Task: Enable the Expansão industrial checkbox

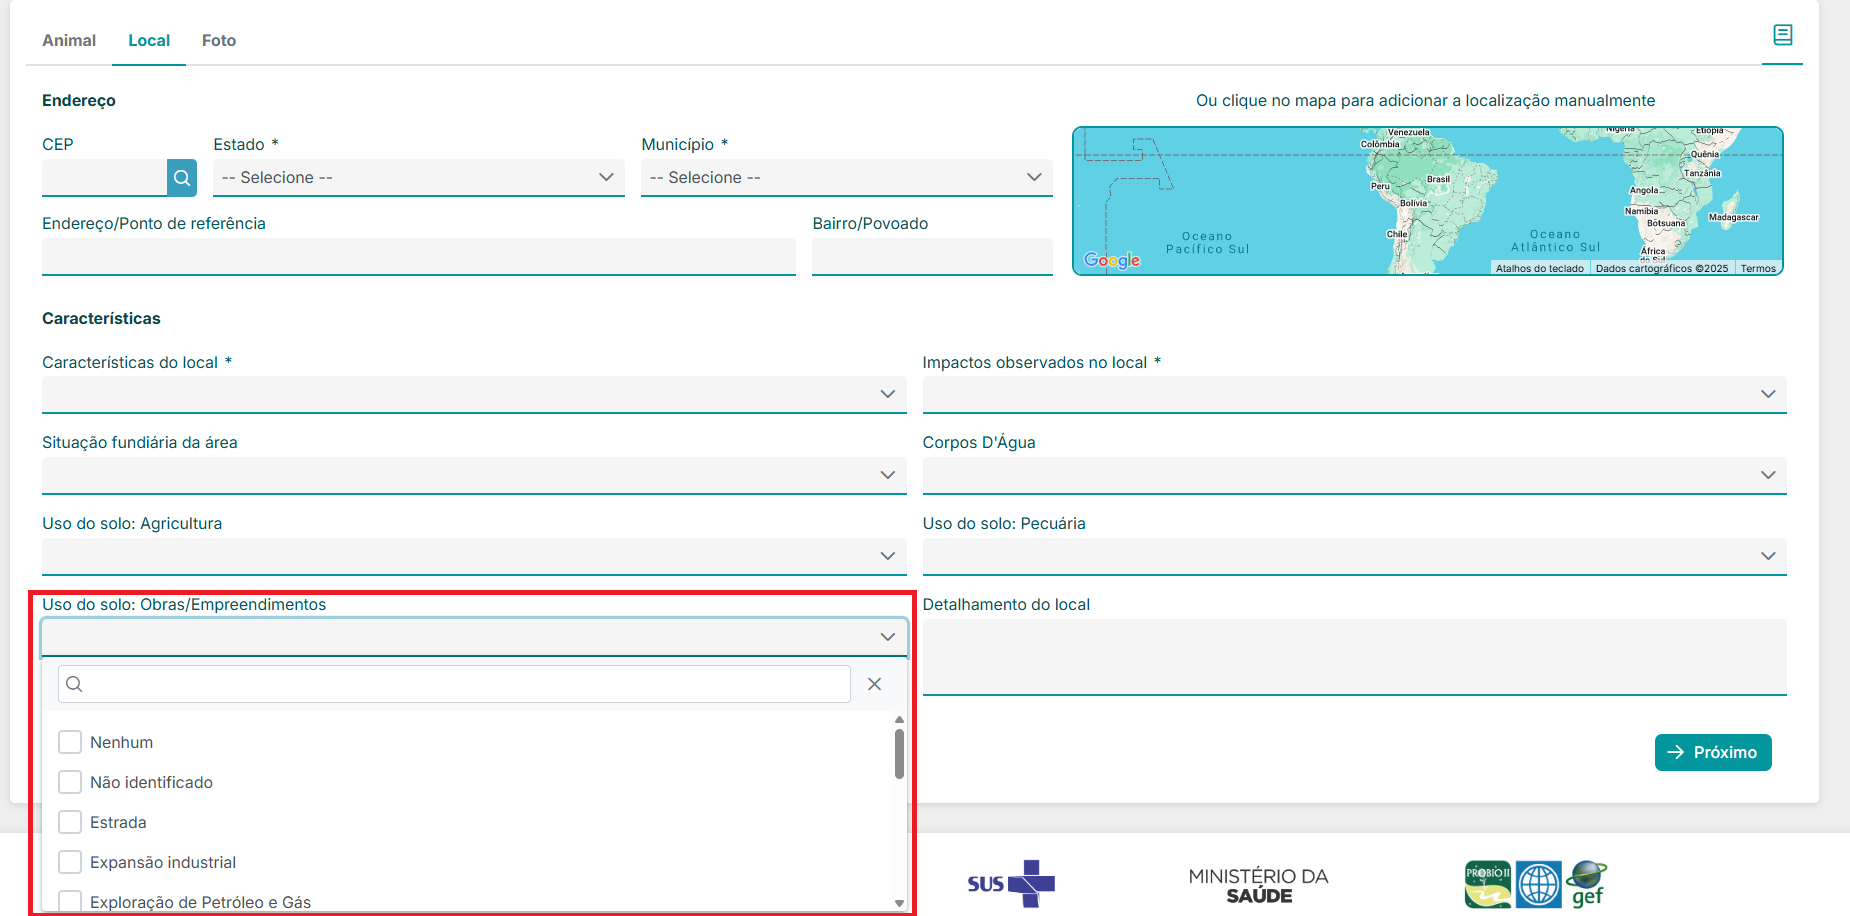Action: coord(70,862)
